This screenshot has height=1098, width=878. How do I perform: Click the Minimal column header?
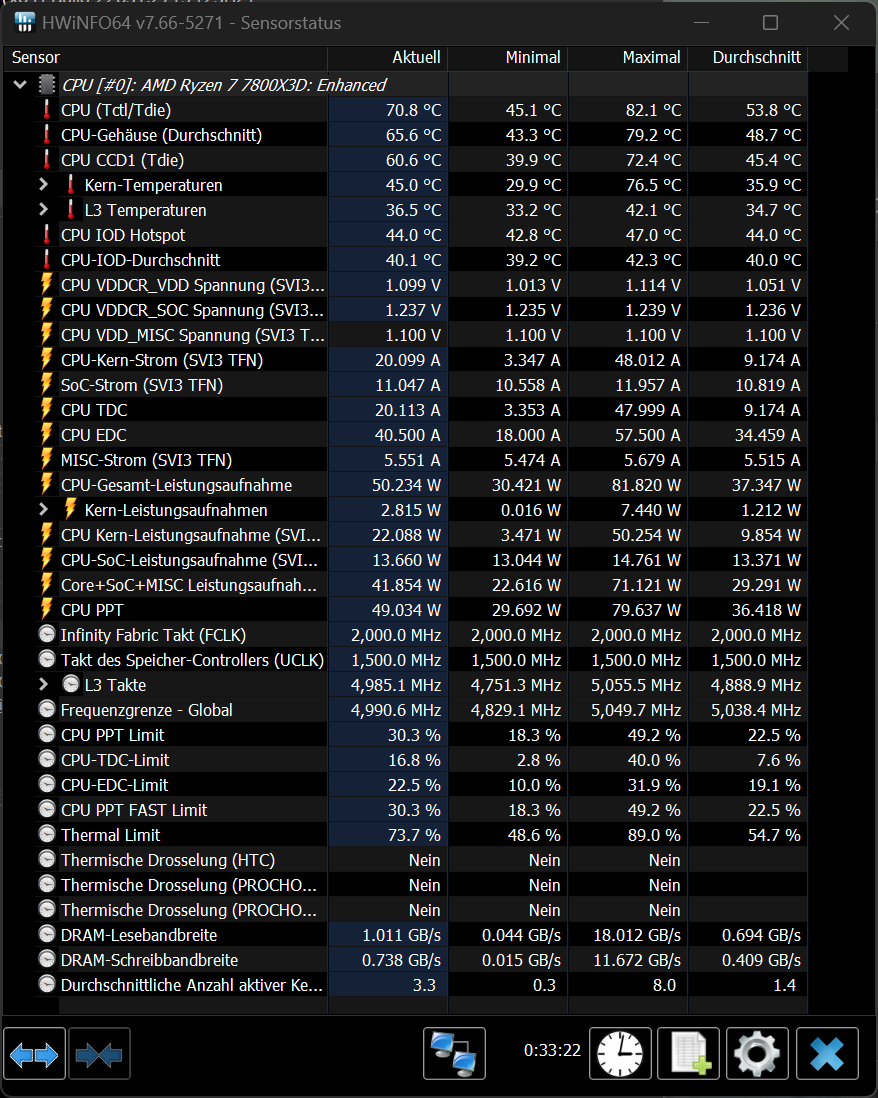508,57
